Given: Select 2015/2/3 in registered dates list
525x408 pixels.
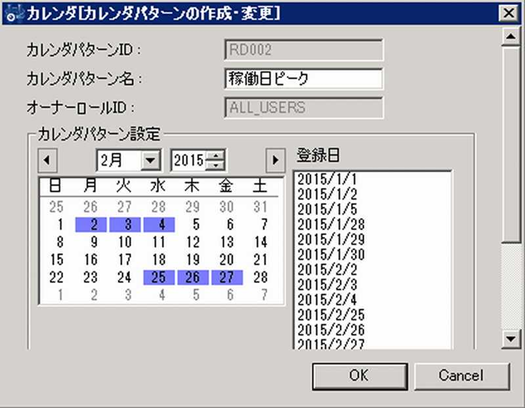Looking at the screenshot, I should coord(327,285).
